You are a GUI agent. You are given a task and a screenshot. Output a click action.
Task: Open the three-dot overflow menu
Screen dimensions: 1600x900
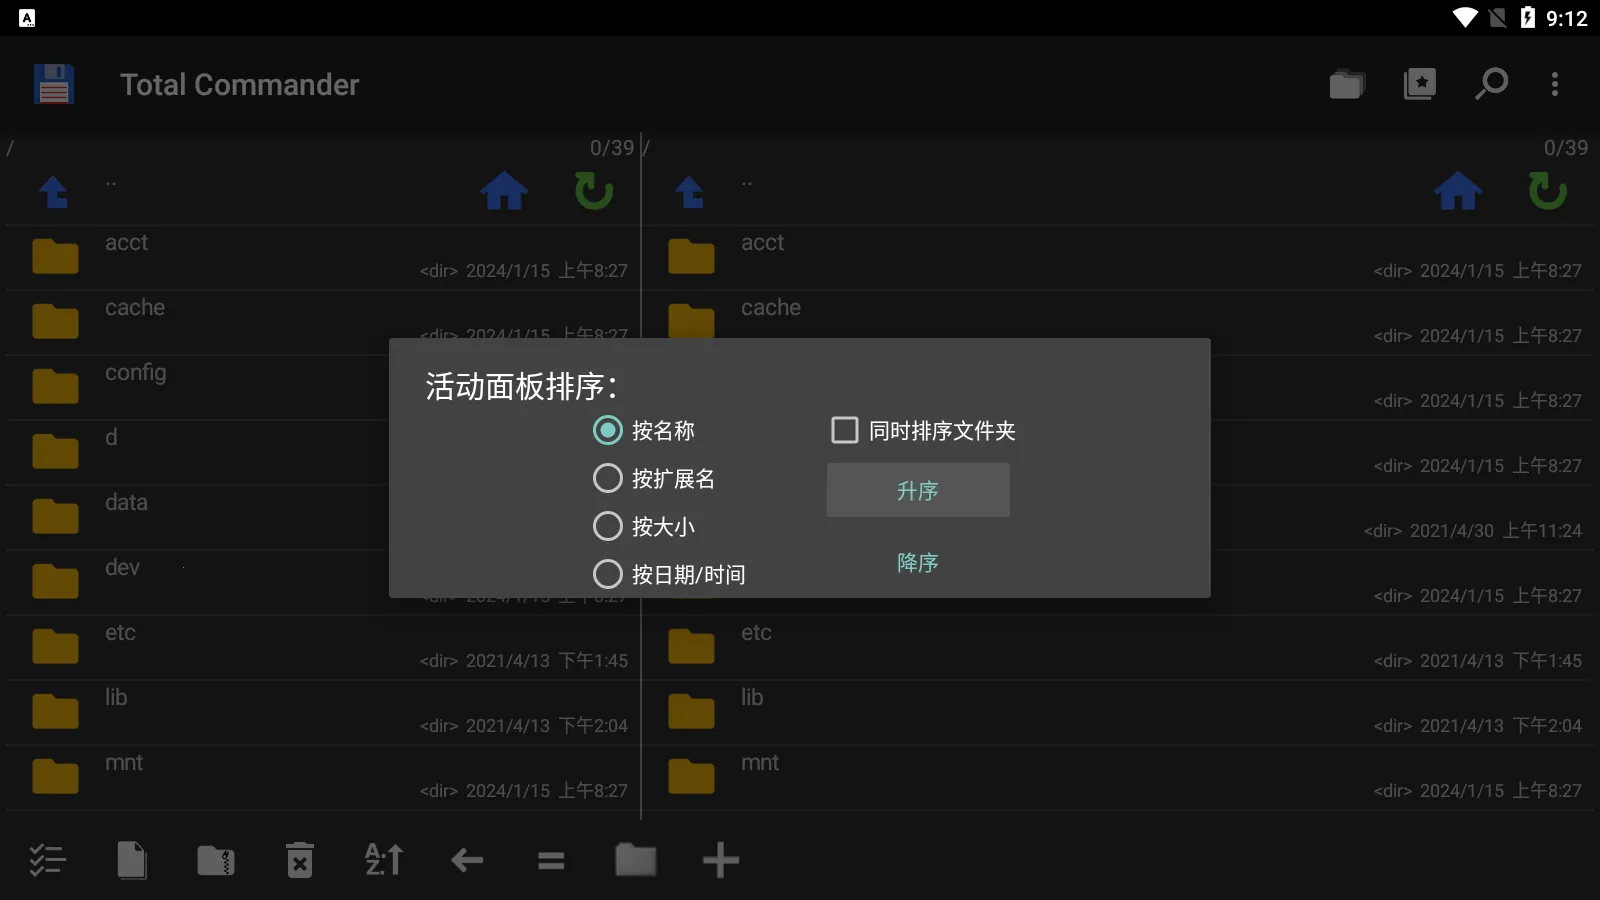click(1555, 84)
